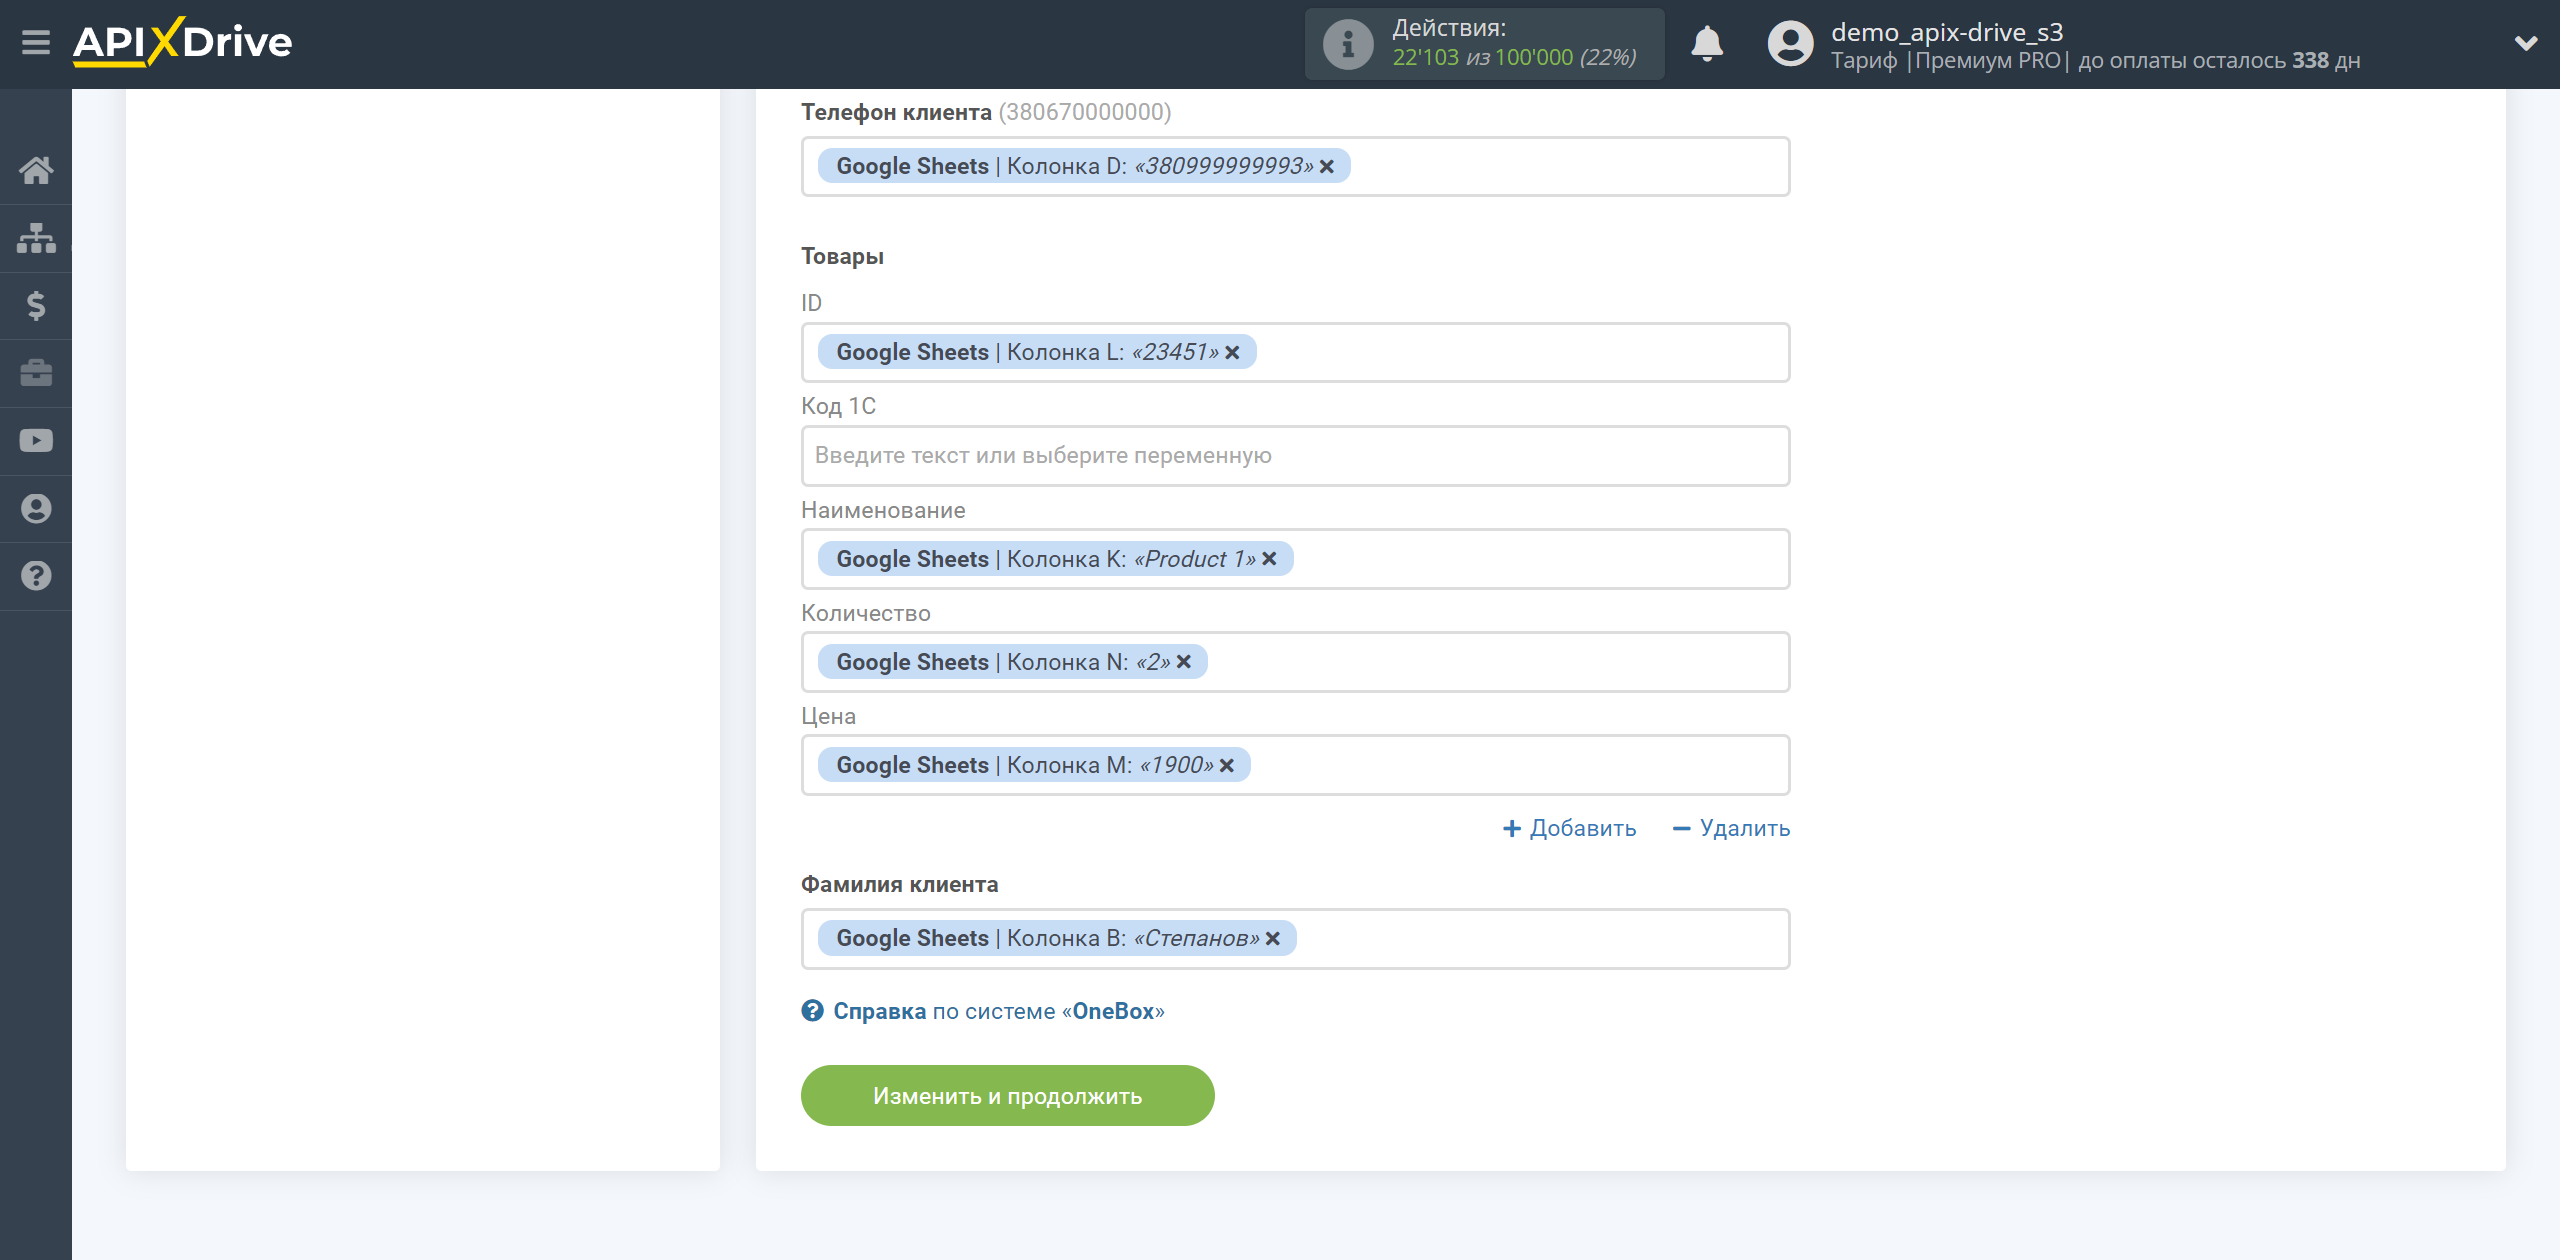
Task: Click the Действия usage counter panel
Action: click(x=1484, y=44)
